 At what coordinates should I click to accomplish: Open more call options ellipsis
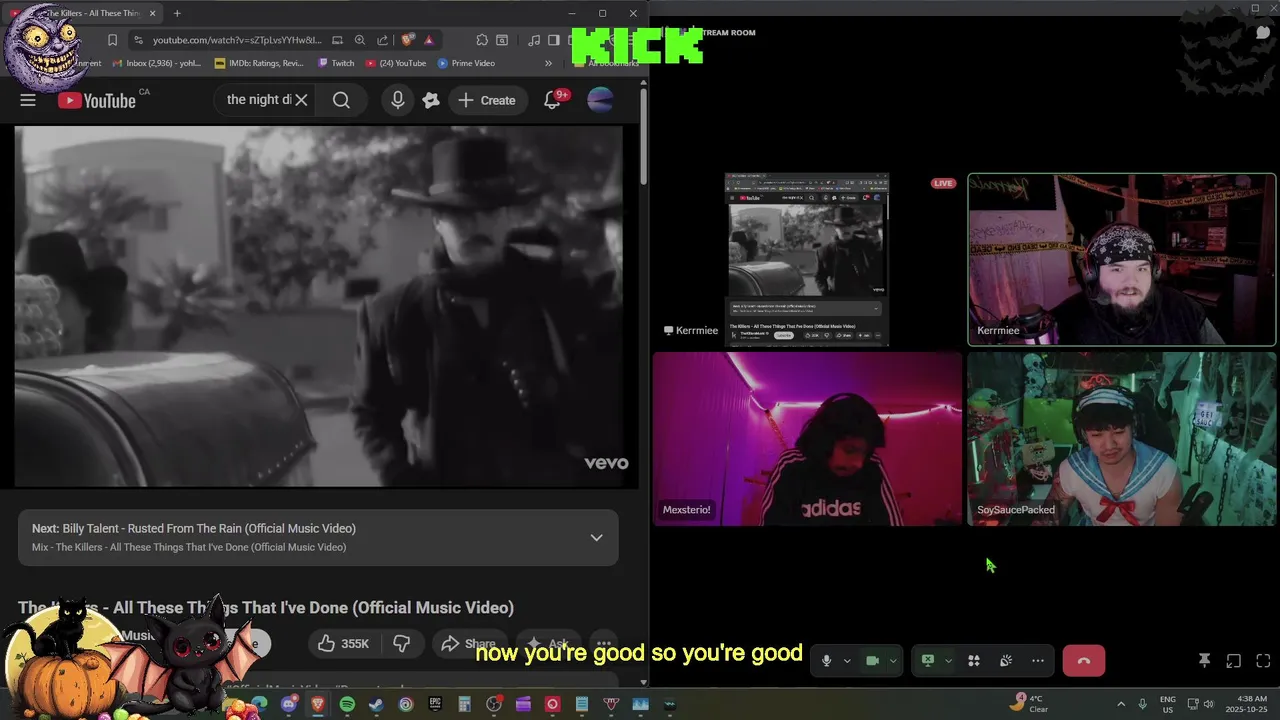1038,661
